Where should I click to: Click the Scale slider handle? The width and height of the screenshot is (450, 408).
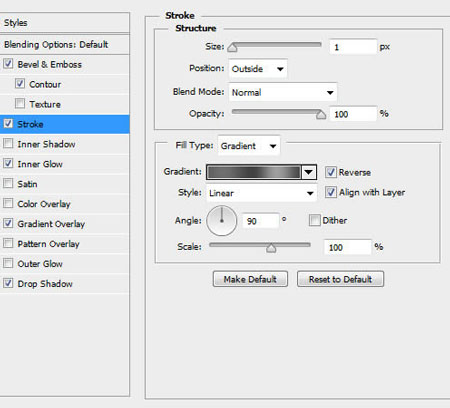coord(271,248)
